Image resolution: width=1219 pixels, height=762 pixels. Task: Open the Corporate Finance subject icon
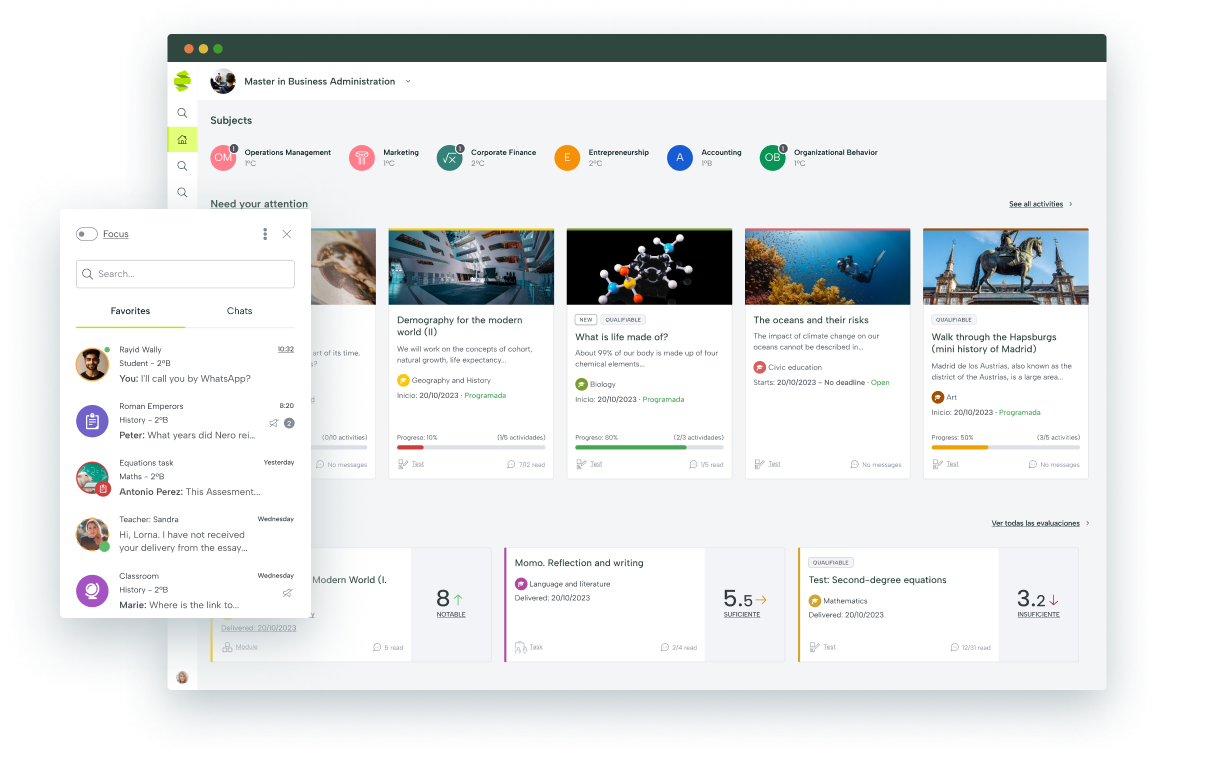(449, 158)
